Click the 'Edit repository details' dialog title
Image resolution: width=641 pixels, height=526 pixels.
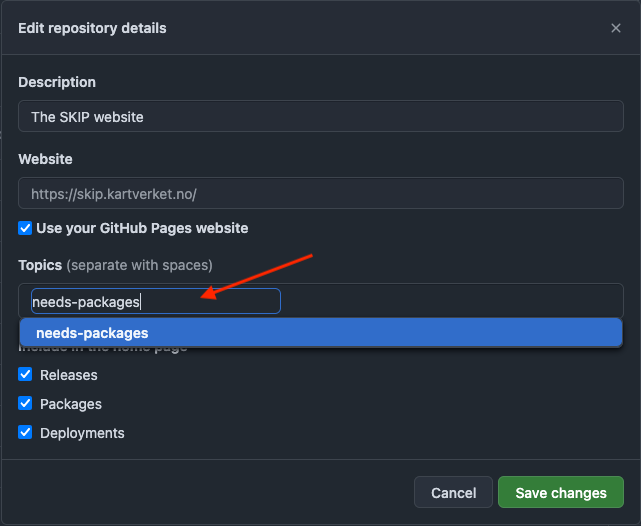click(92, 28)
